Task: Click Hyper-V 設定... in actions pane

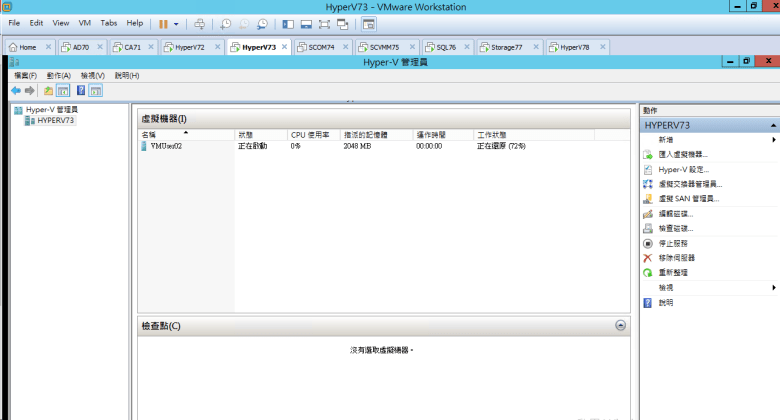Action: [683, 170]
